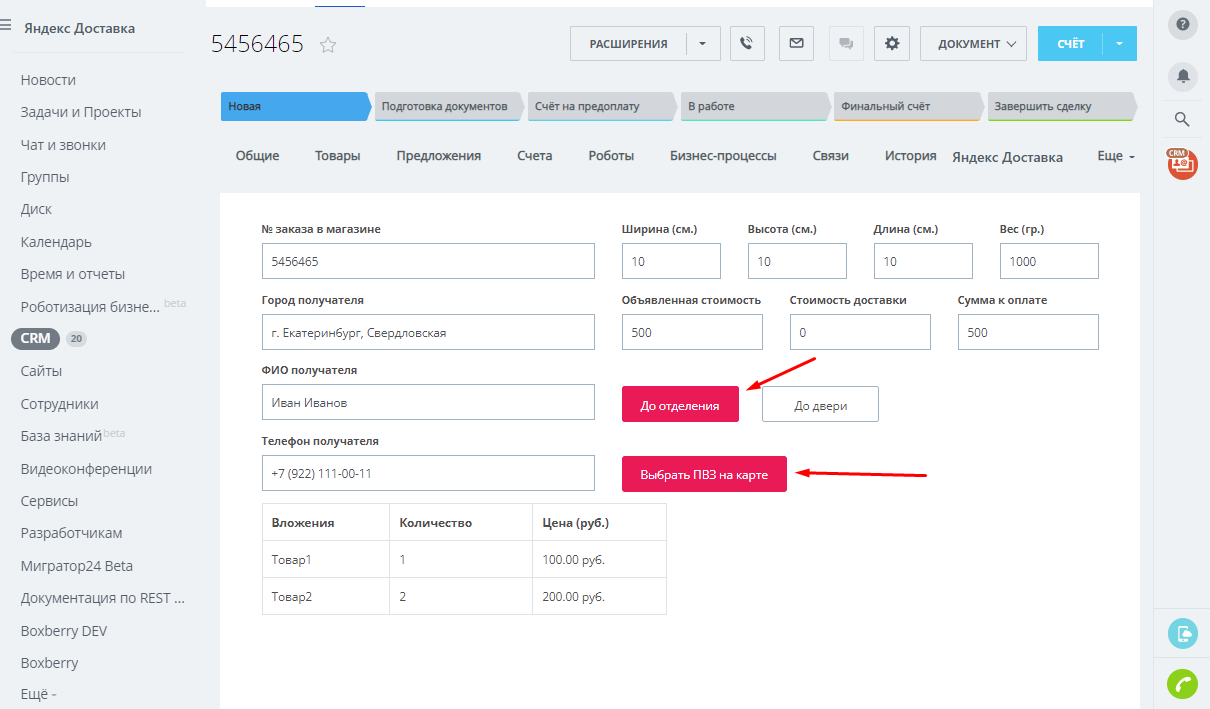
Task: Switch to the Товары tab
Action: 337,156
